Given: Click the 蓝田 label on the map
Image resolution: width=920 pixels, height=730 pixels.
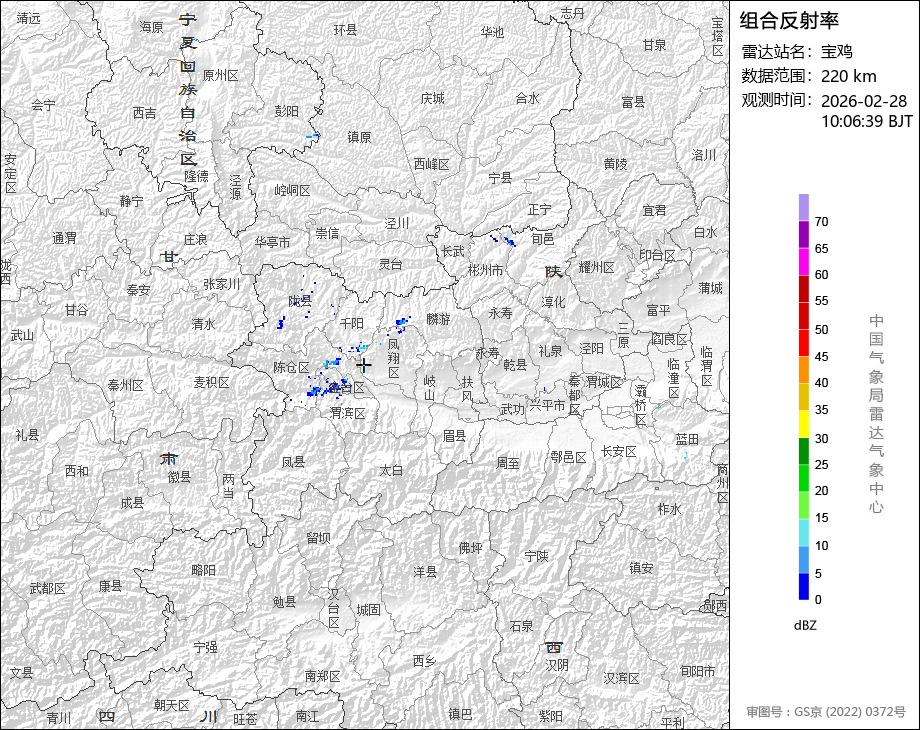Looking at the screenshot, I should point(686,439).
